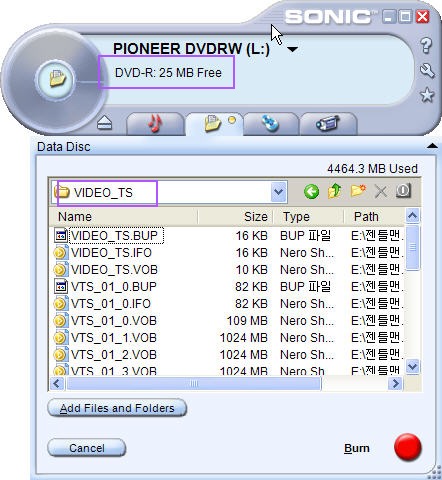Click the star favorites icon
Image resolution: width=442 pixels, height=480 pixels.
[x=427, y=95]
